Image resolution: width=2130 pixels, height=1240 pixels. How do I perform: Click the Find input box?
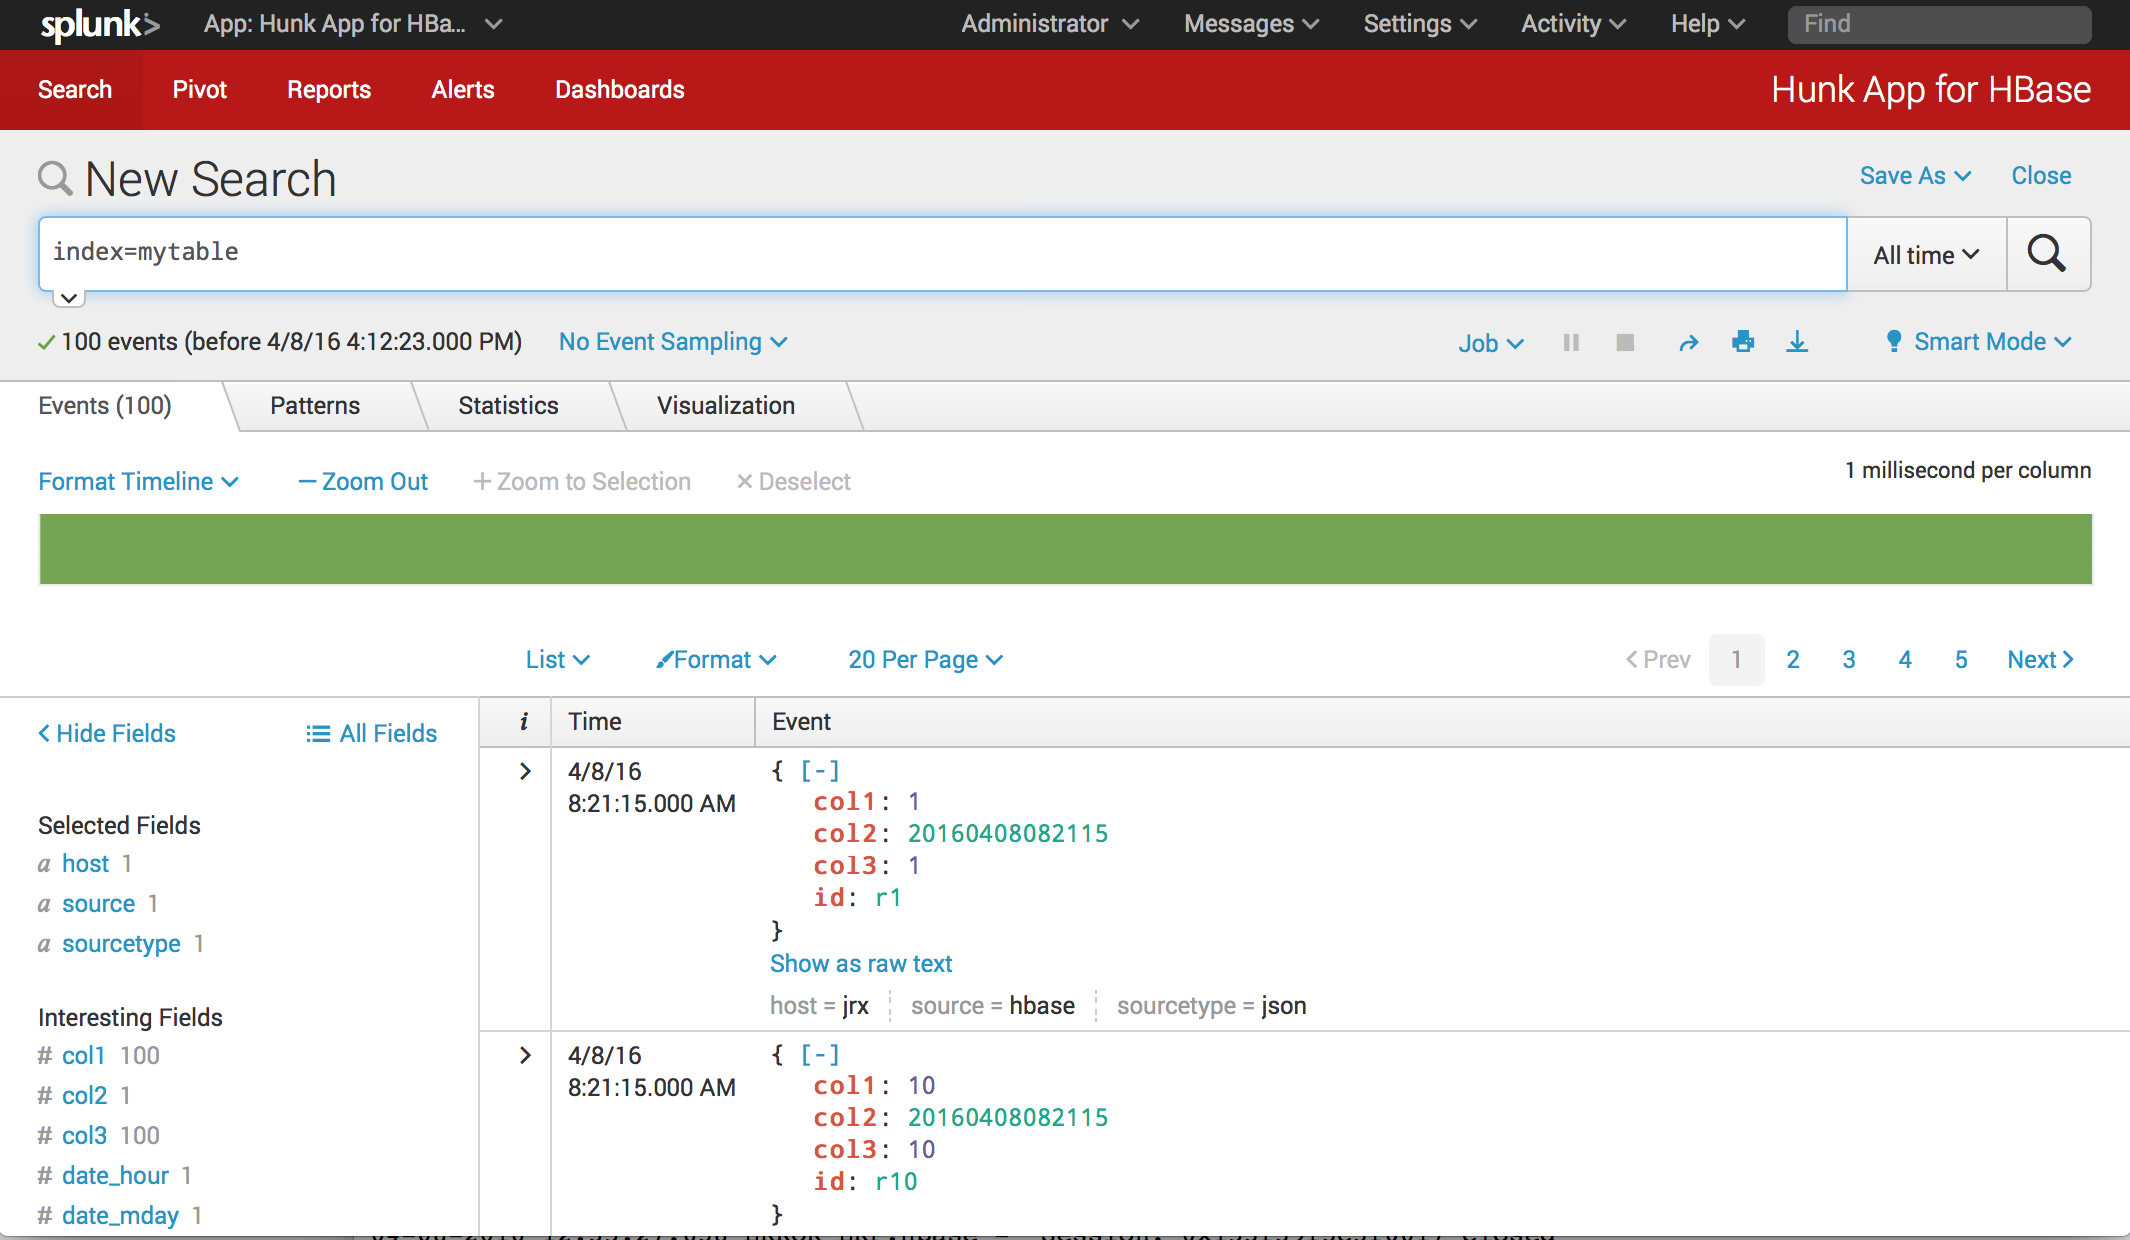point(1939,24)
